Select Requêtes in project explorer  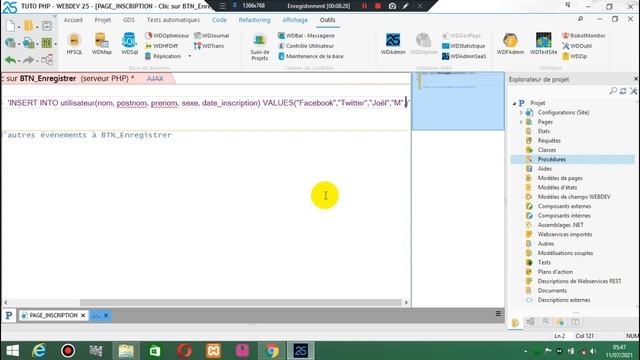click(x=549, y=140)
